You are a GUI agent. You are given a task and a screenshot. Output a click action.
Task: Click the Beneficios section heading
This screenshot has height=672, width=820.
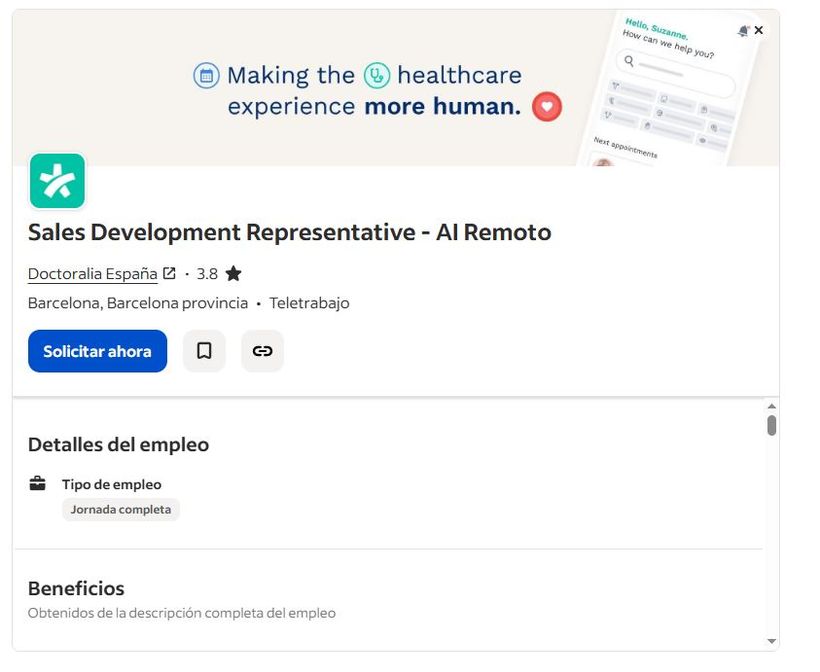[76, 588]
